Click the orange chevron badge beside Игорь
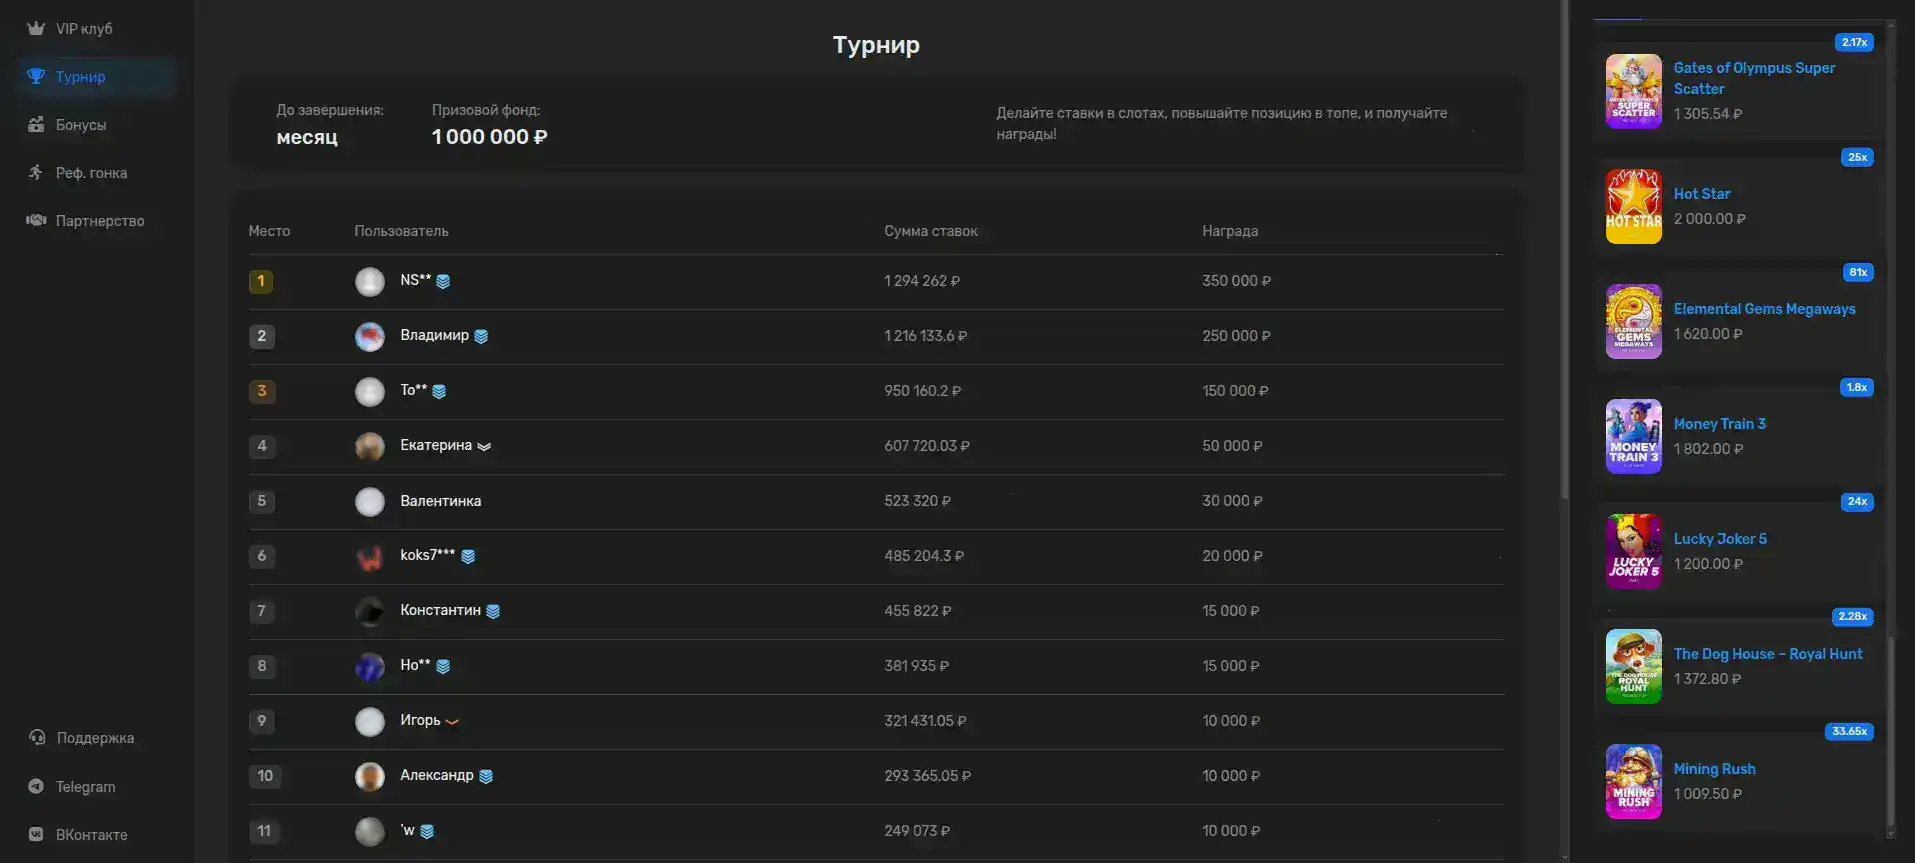The image size is (1915, 863). coord(452,721)
